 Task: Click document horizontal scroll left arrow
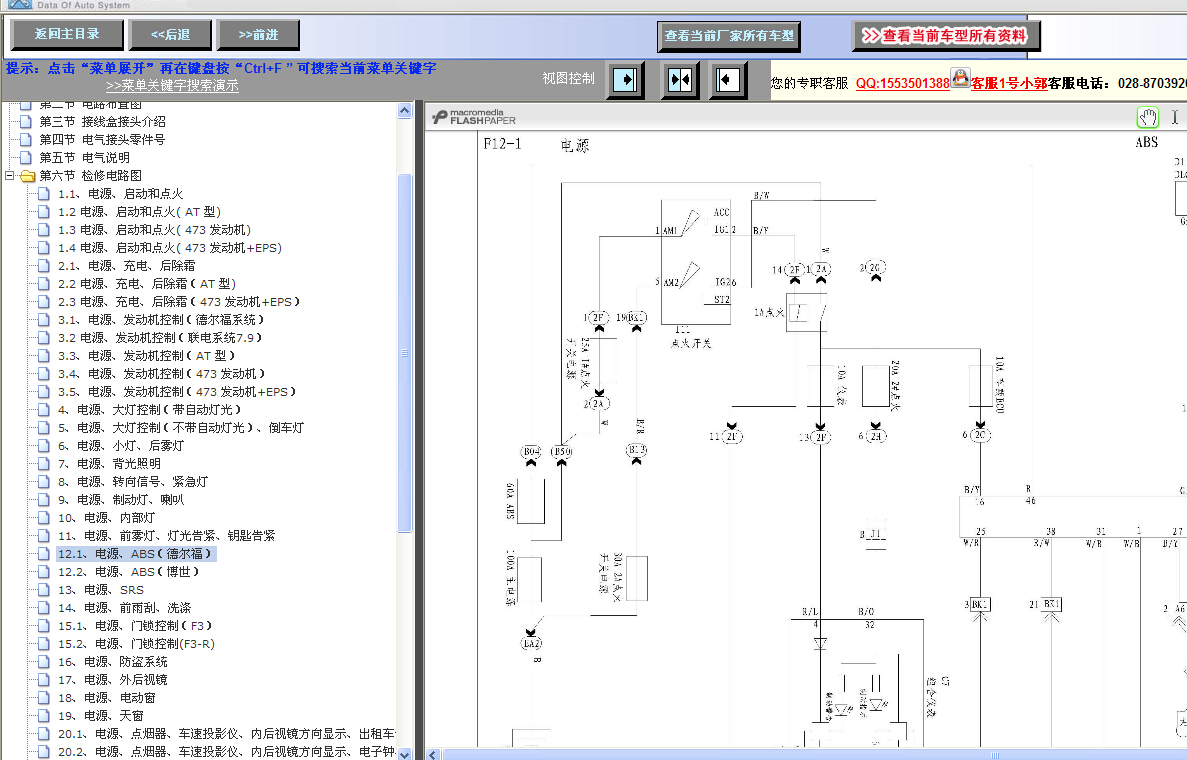[434, 755]
